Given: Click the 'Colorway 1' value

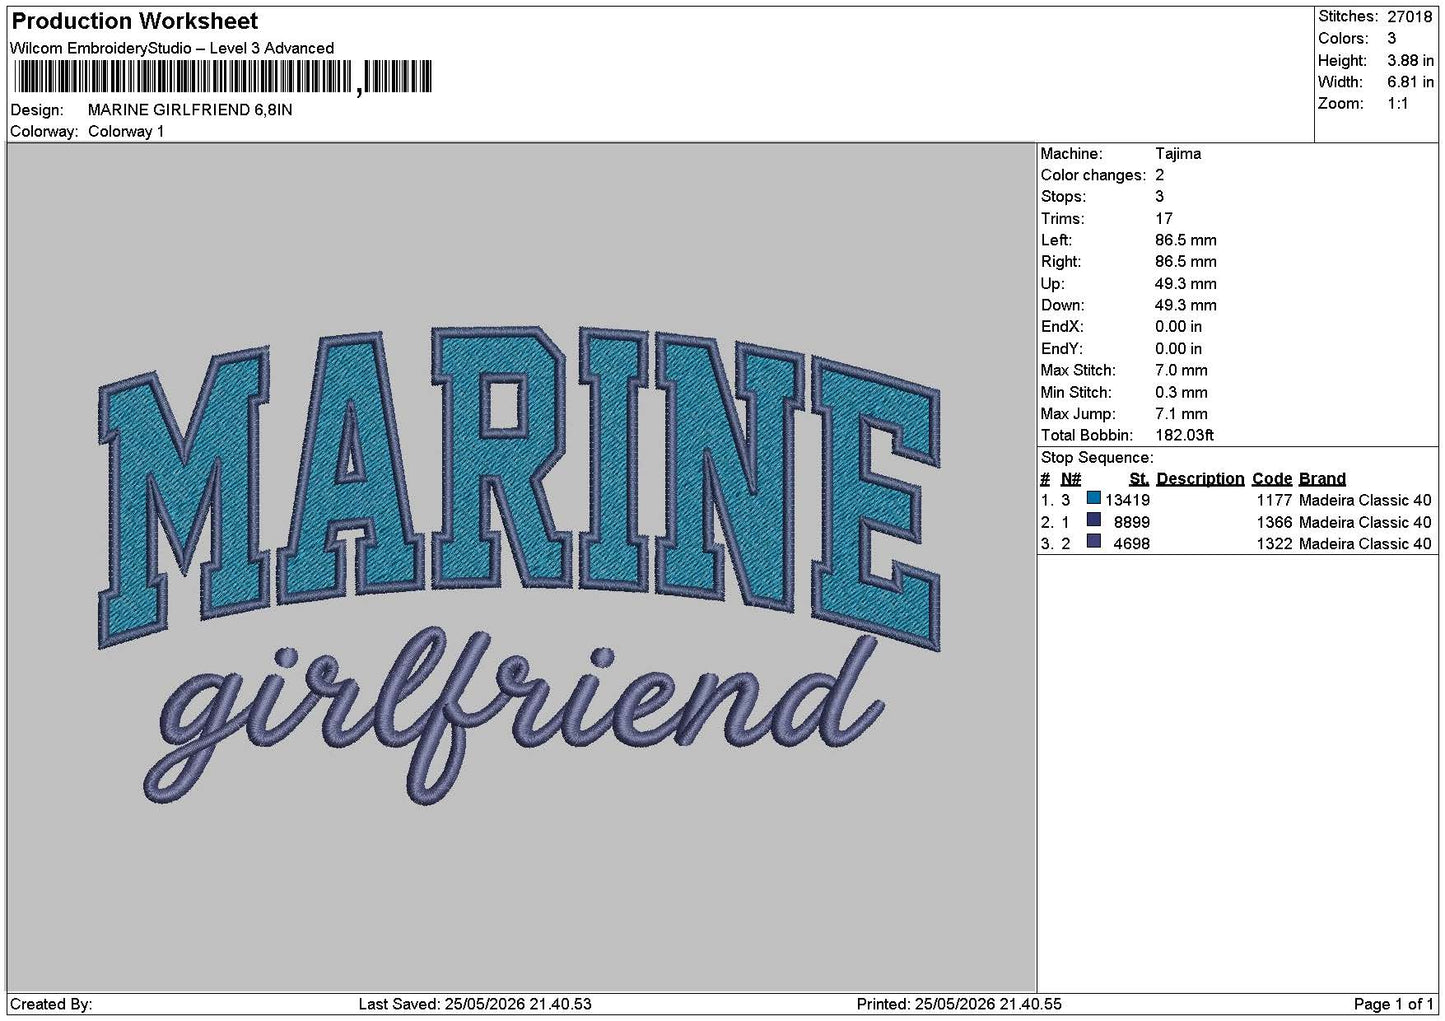Looking at the screenshot, I should point(126,132).
